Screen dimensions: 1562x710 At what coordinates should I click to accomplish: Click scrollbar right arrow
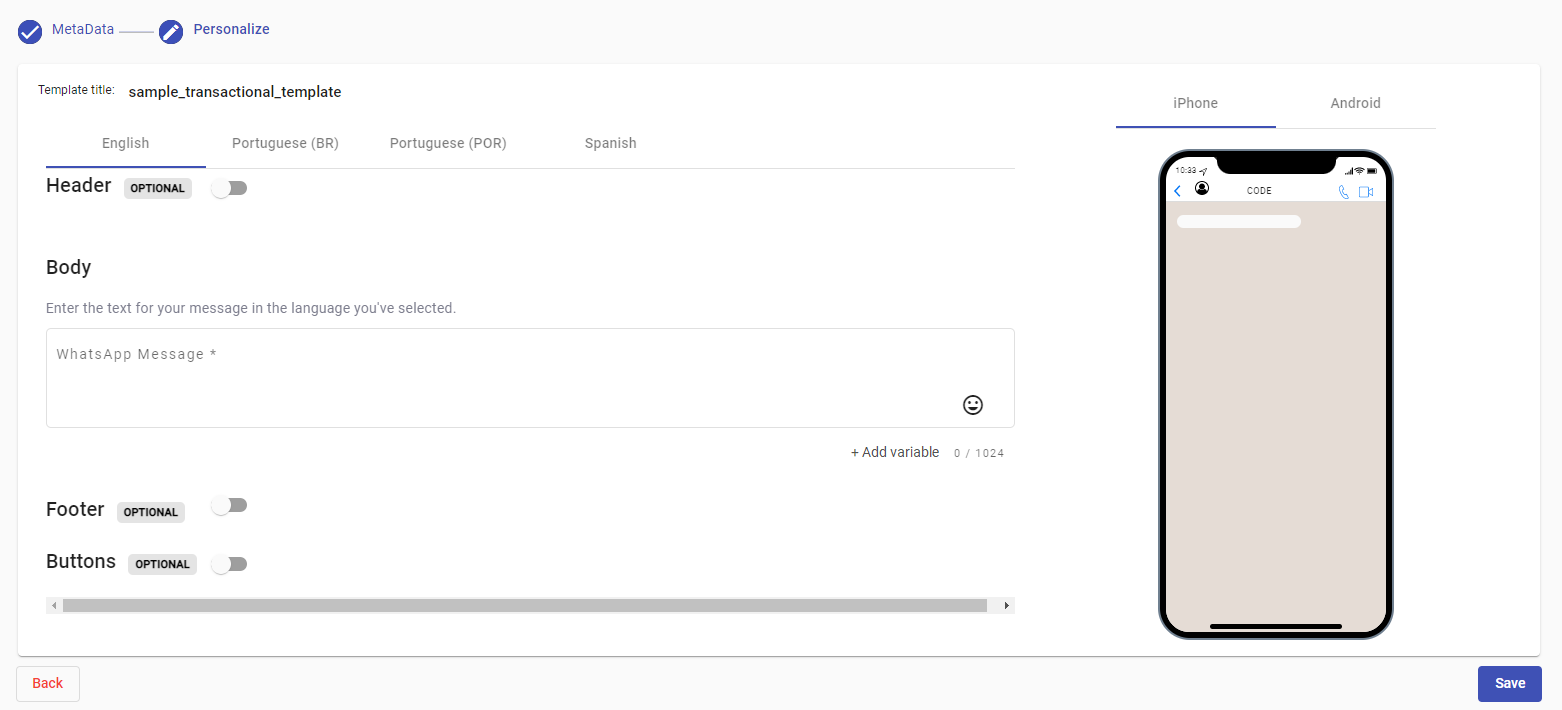(1007, 605)
